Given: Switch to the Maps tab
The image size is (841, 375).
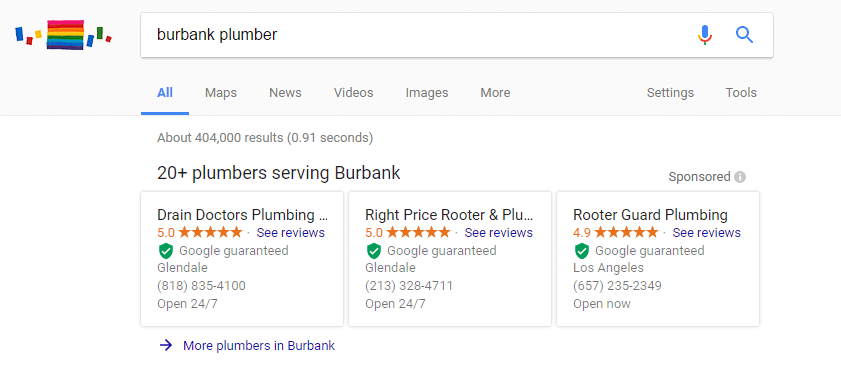Looking at the screenshot, I should tap(220, 93).
